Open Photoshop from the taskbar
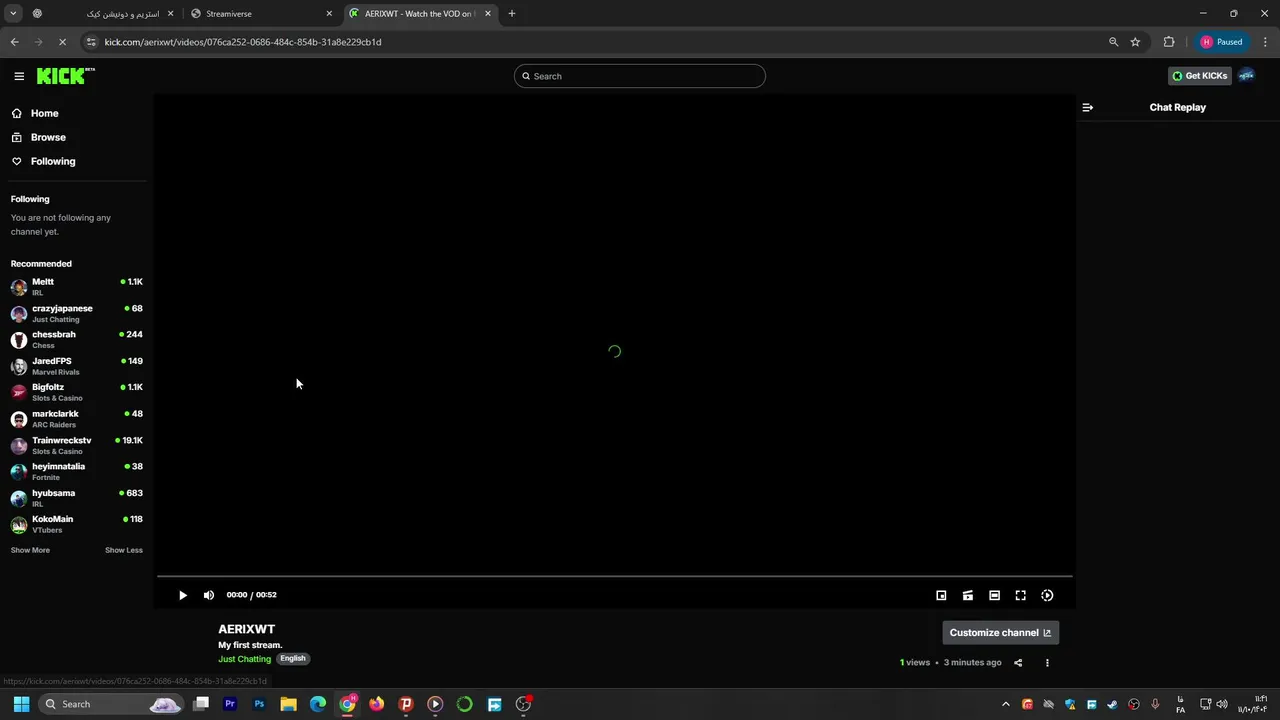This screenshot has height=720, width=1280. tap(259, 704)
